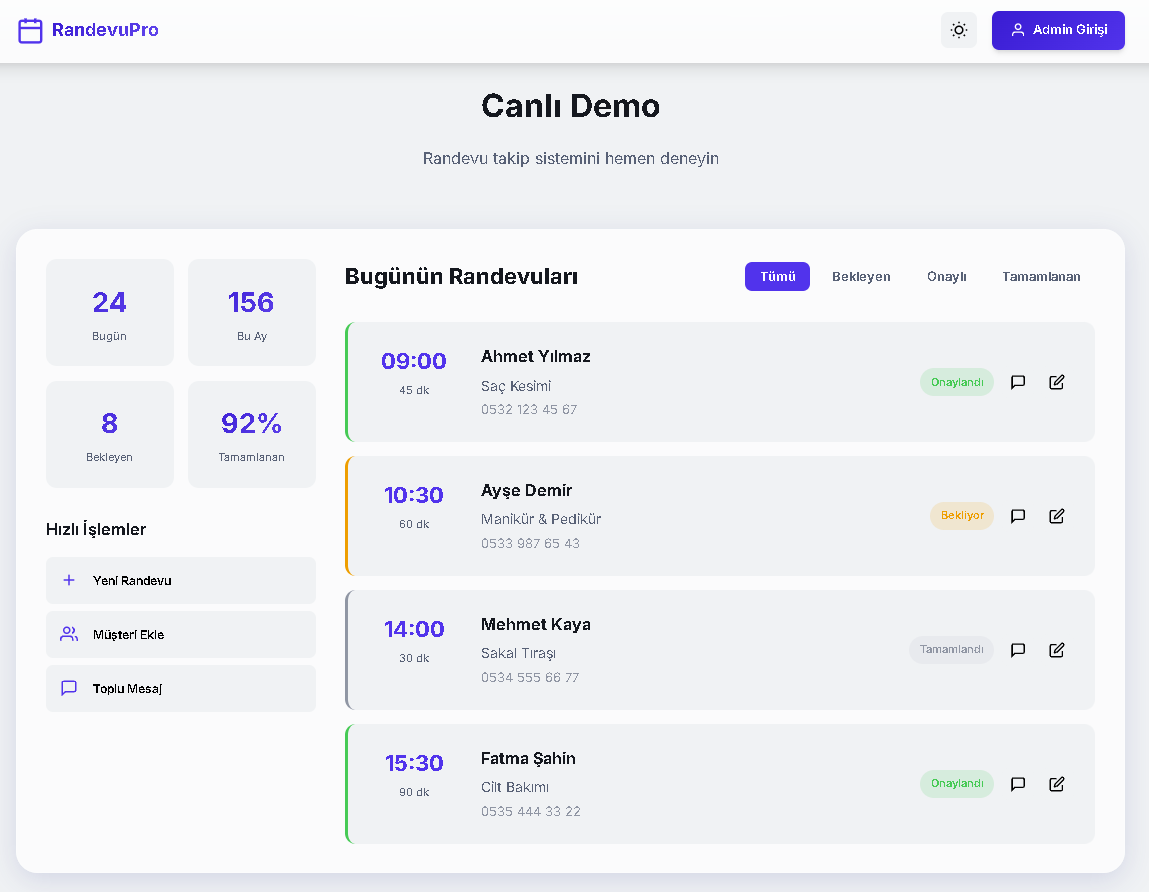Viewport: 1149px width, 892px height.
Task: Click message icon for Fatma Şahin
Action: tap(1018, 784)
